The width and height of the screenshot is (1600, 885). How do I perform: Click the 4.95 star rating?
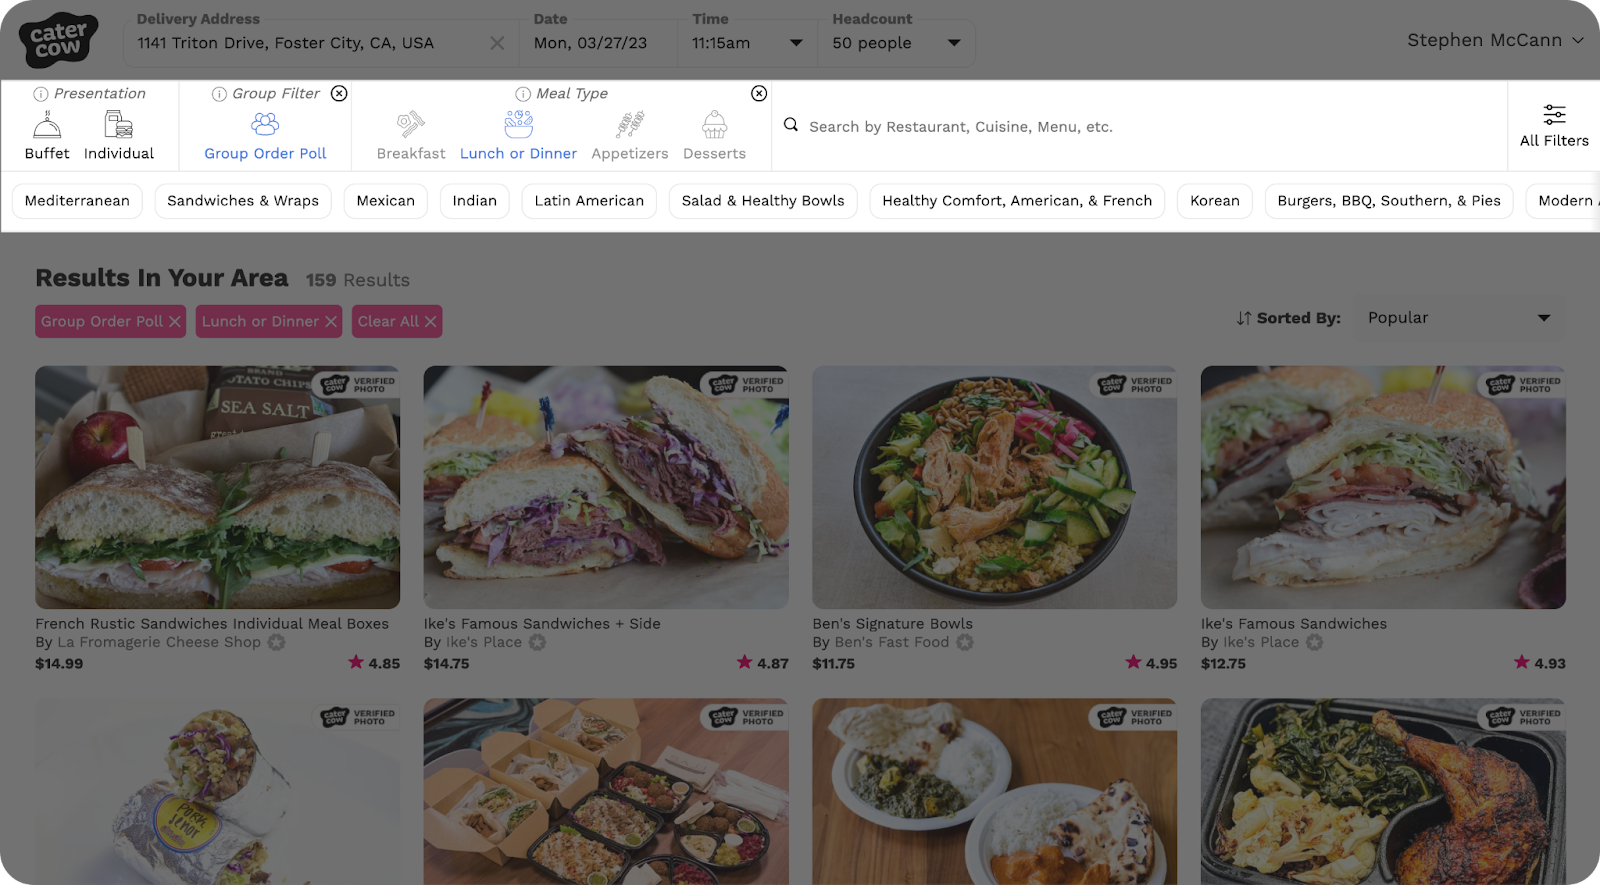[x=1151, y=663]
